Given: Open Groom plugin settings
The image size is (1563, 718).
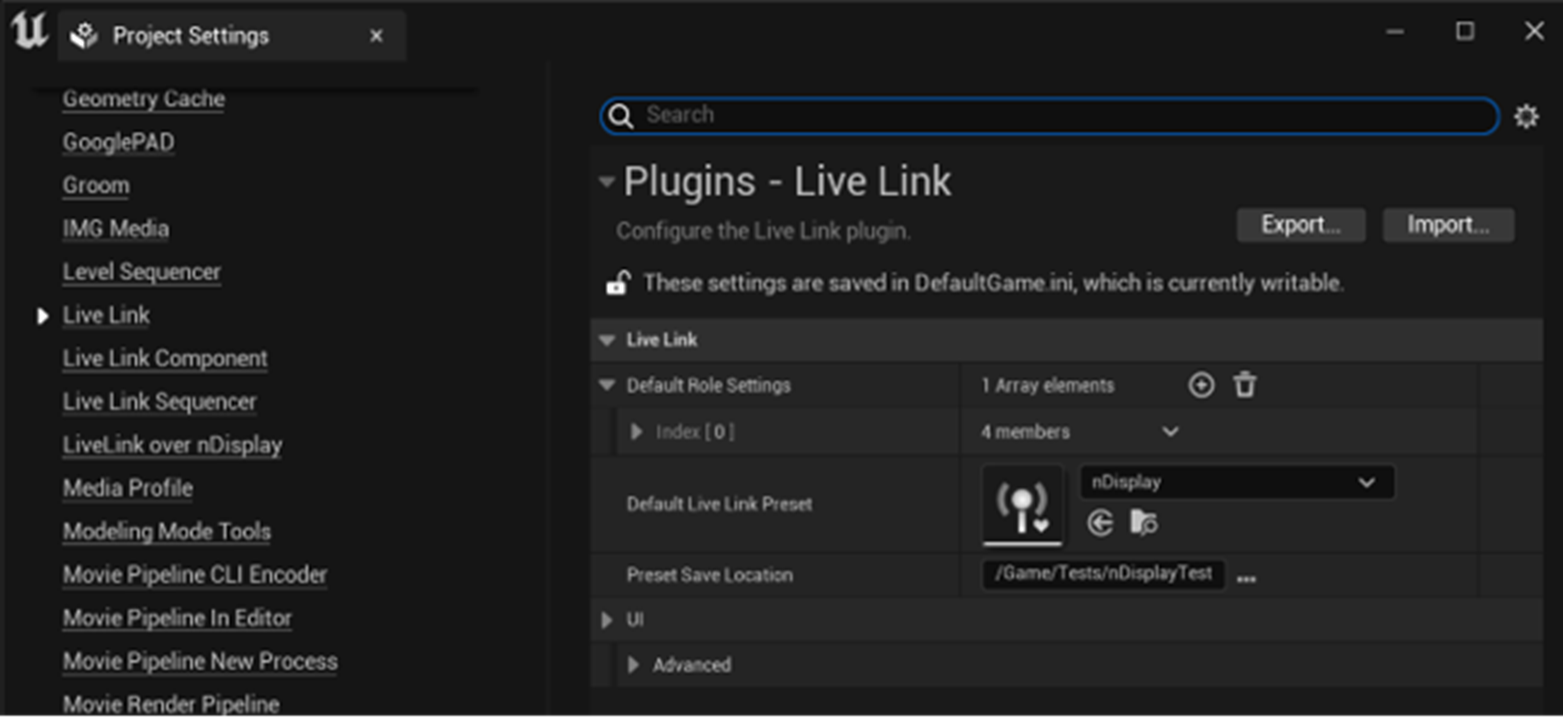Looking at the screenshot, I should [x=96, y=185].
